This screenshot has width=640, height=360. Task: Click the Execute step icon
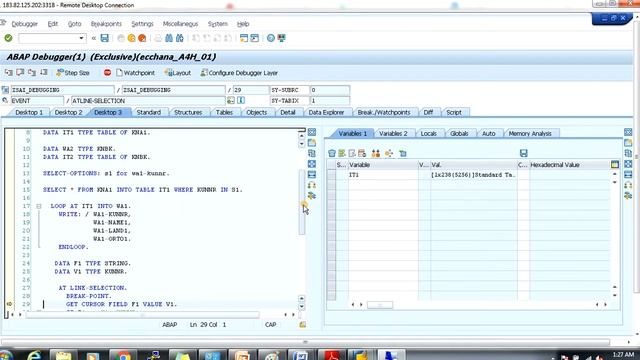20,73
